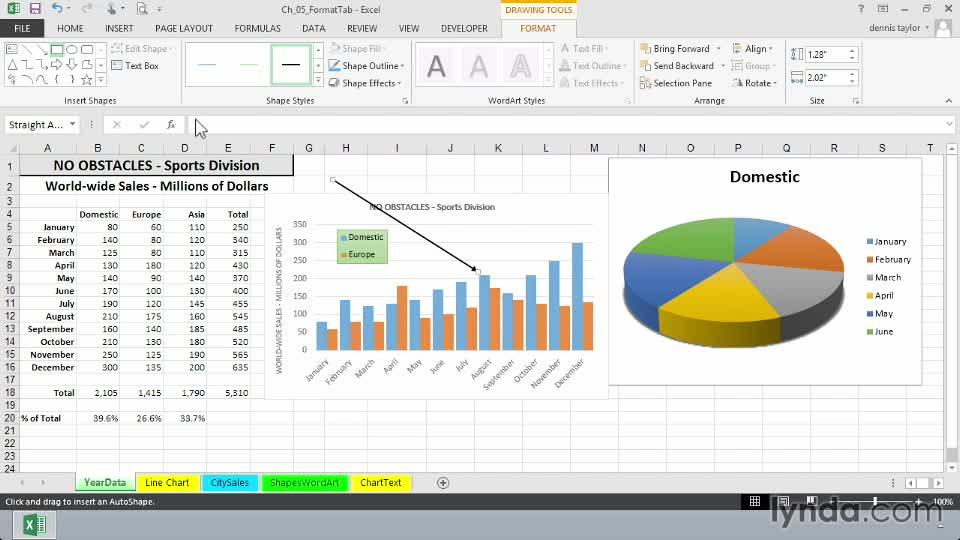Pick the oval shape in Insert Shapes
The width and height of the screenshot is (960, 540).
click(72, 50)
